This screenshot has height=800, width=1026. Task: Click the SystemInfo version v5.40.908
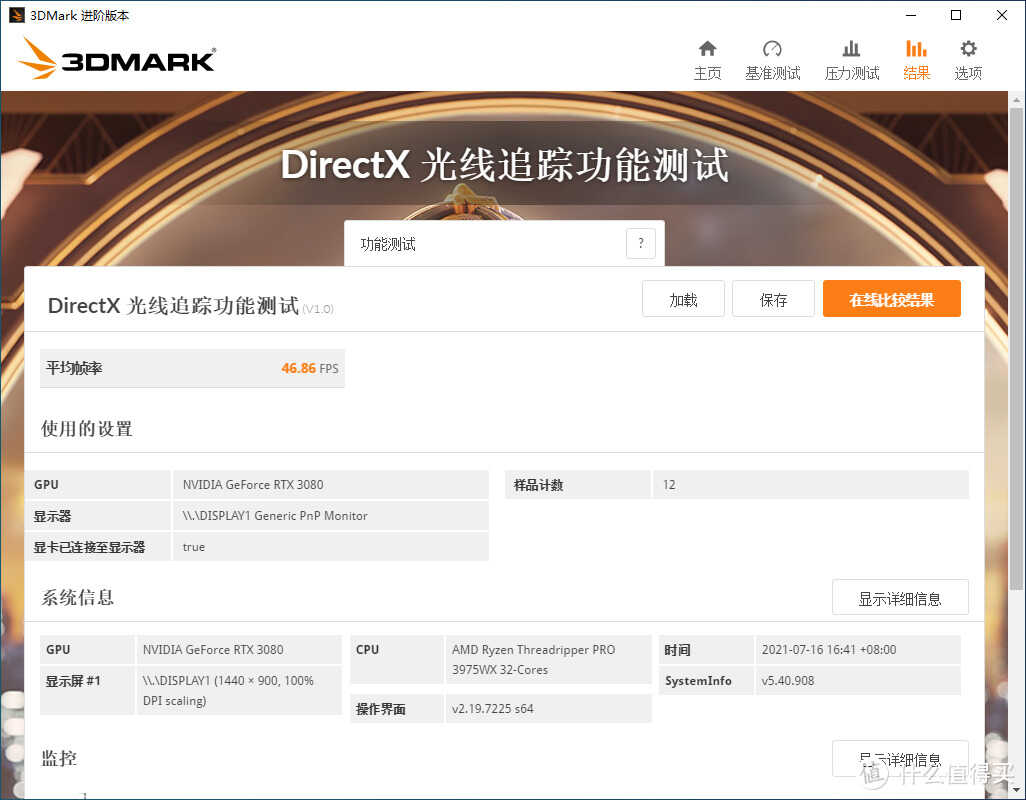click(x=788, y=680)
